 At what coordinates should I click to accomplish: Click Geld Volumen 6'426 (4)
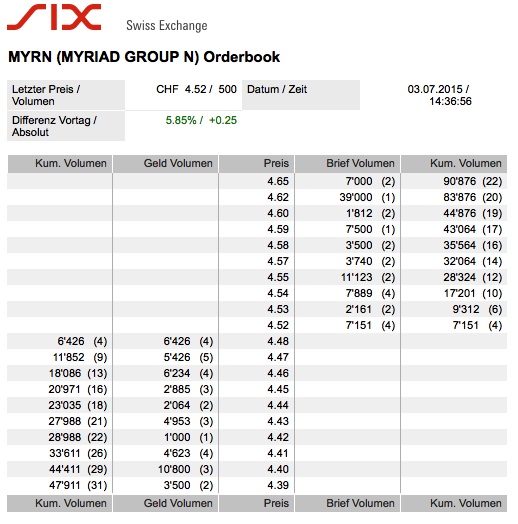(188, 341)
